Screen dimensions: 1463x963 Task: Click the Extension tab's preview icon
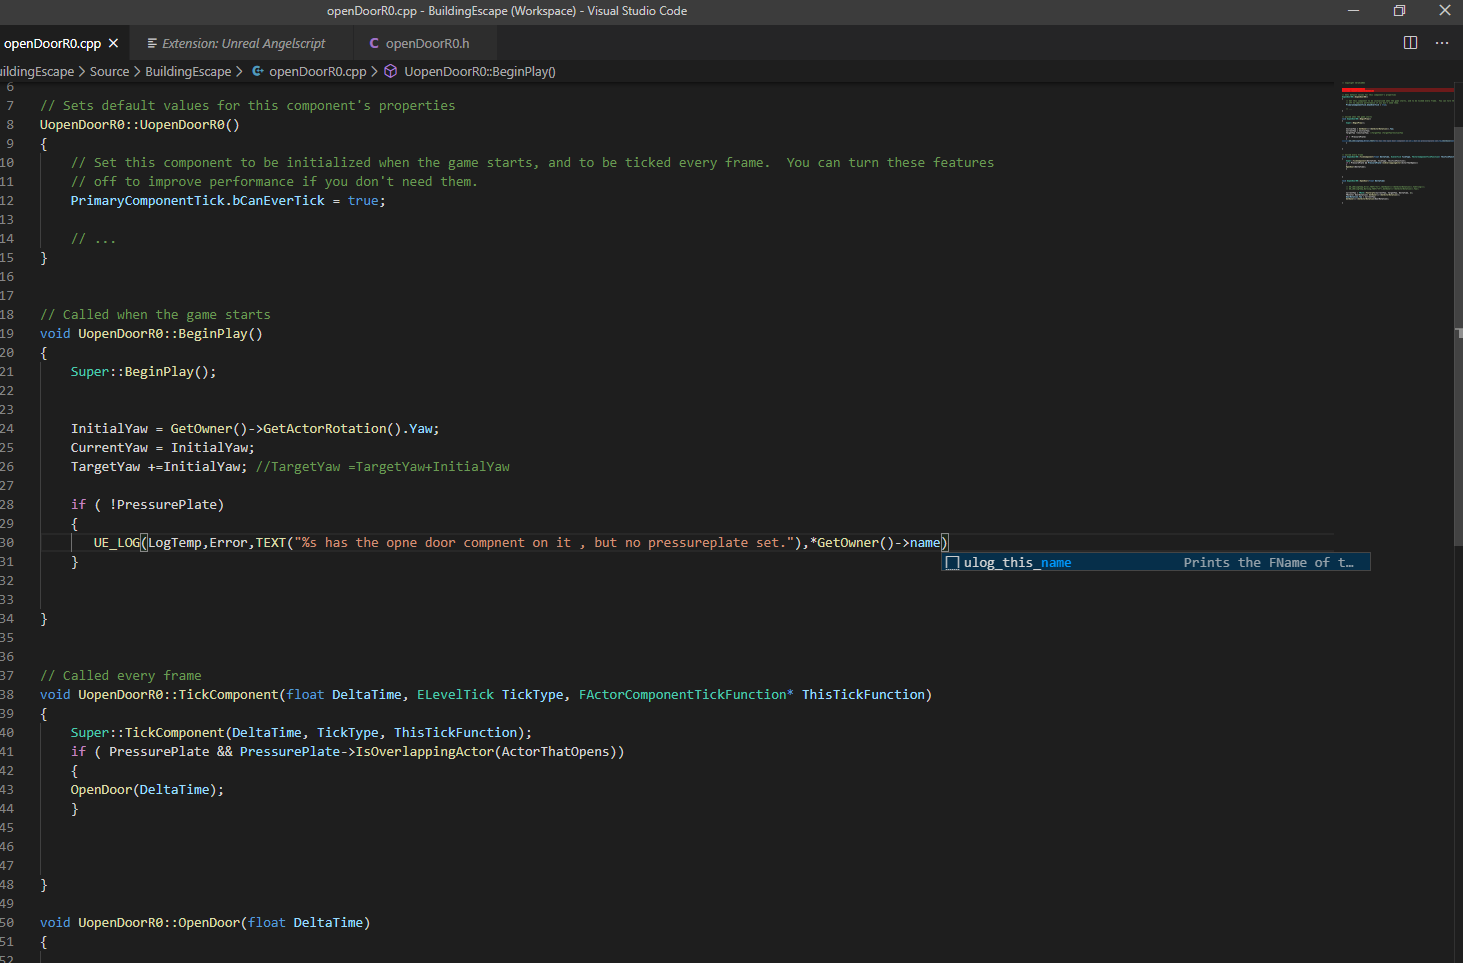coord(152,43)
